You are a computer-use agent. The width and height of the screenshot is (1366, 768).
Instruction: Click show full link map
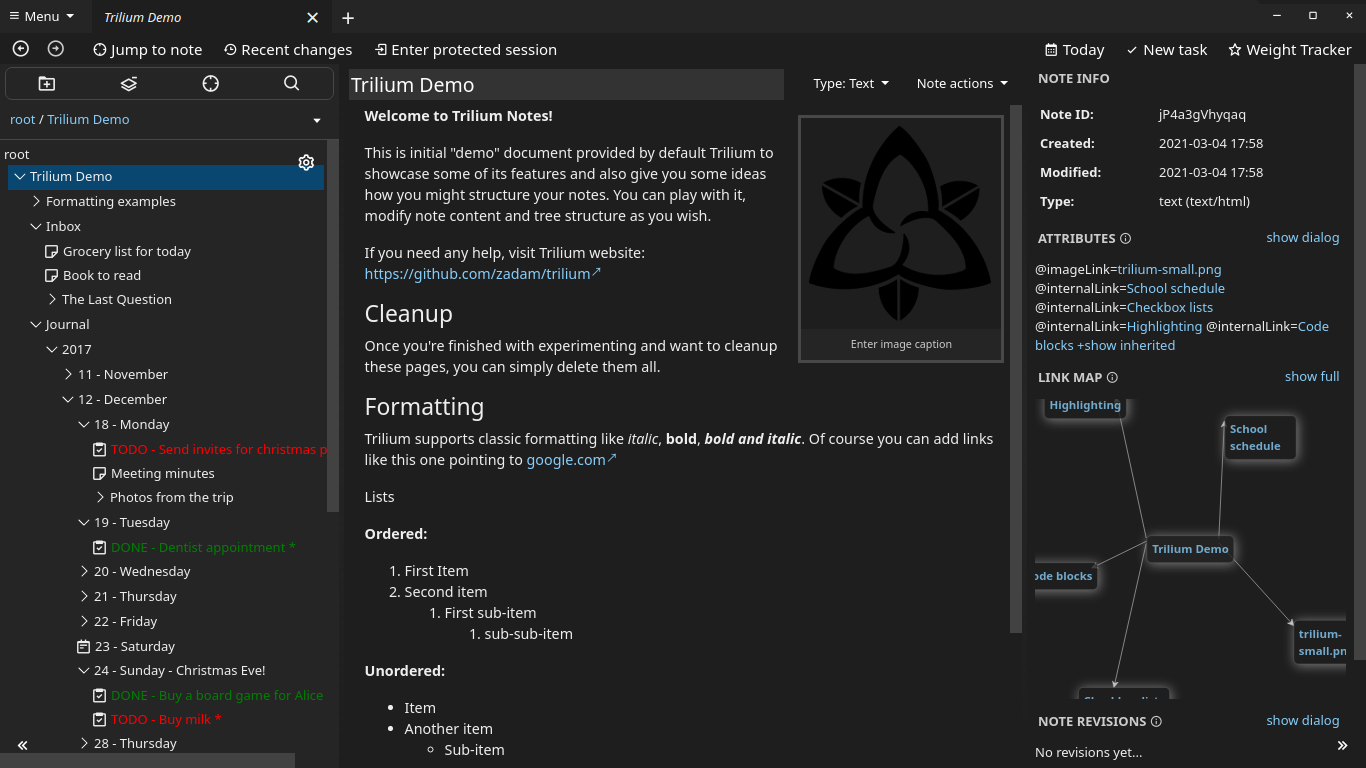point(1312,376)
